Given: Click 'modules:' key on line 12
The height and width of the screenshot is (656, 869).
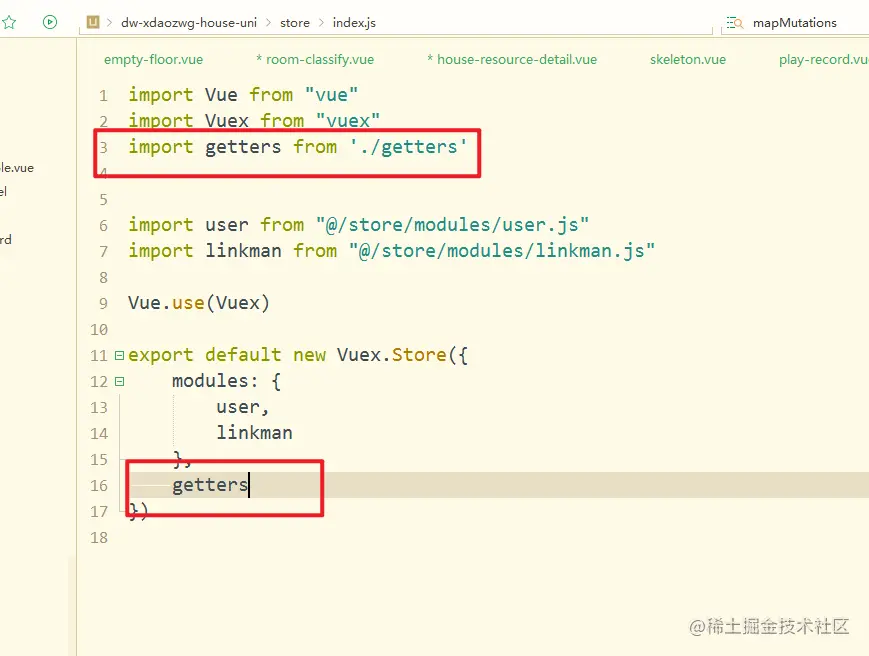Looking at the screenshot, I should (215, 381).
